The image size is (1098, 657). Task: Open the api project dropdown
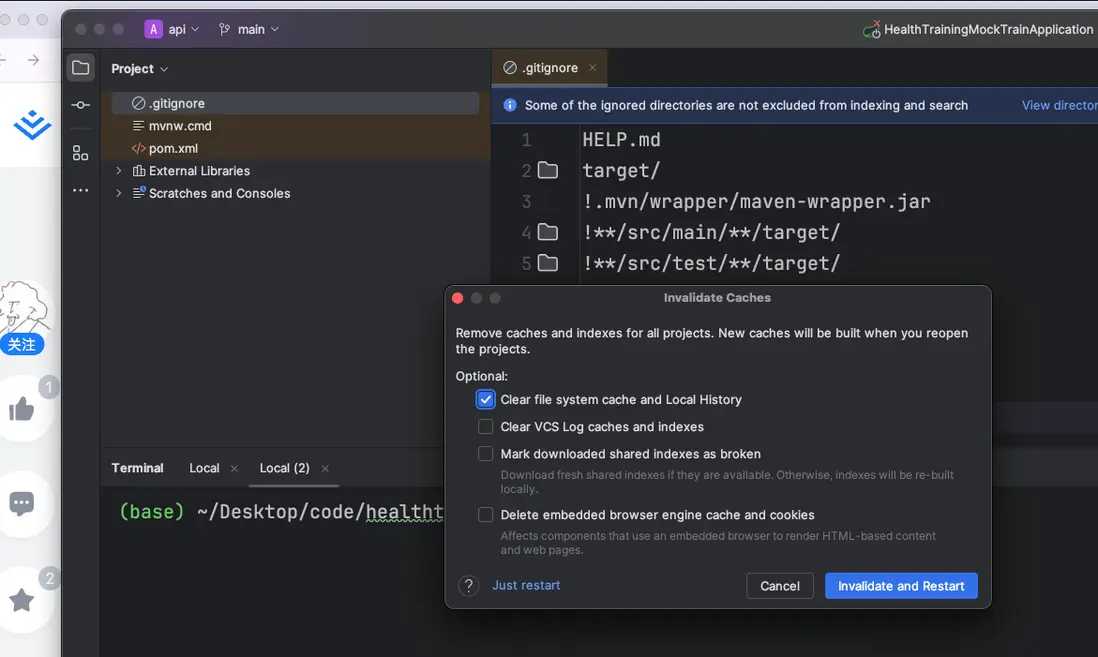pyautogui.click(x=173, y=29)
